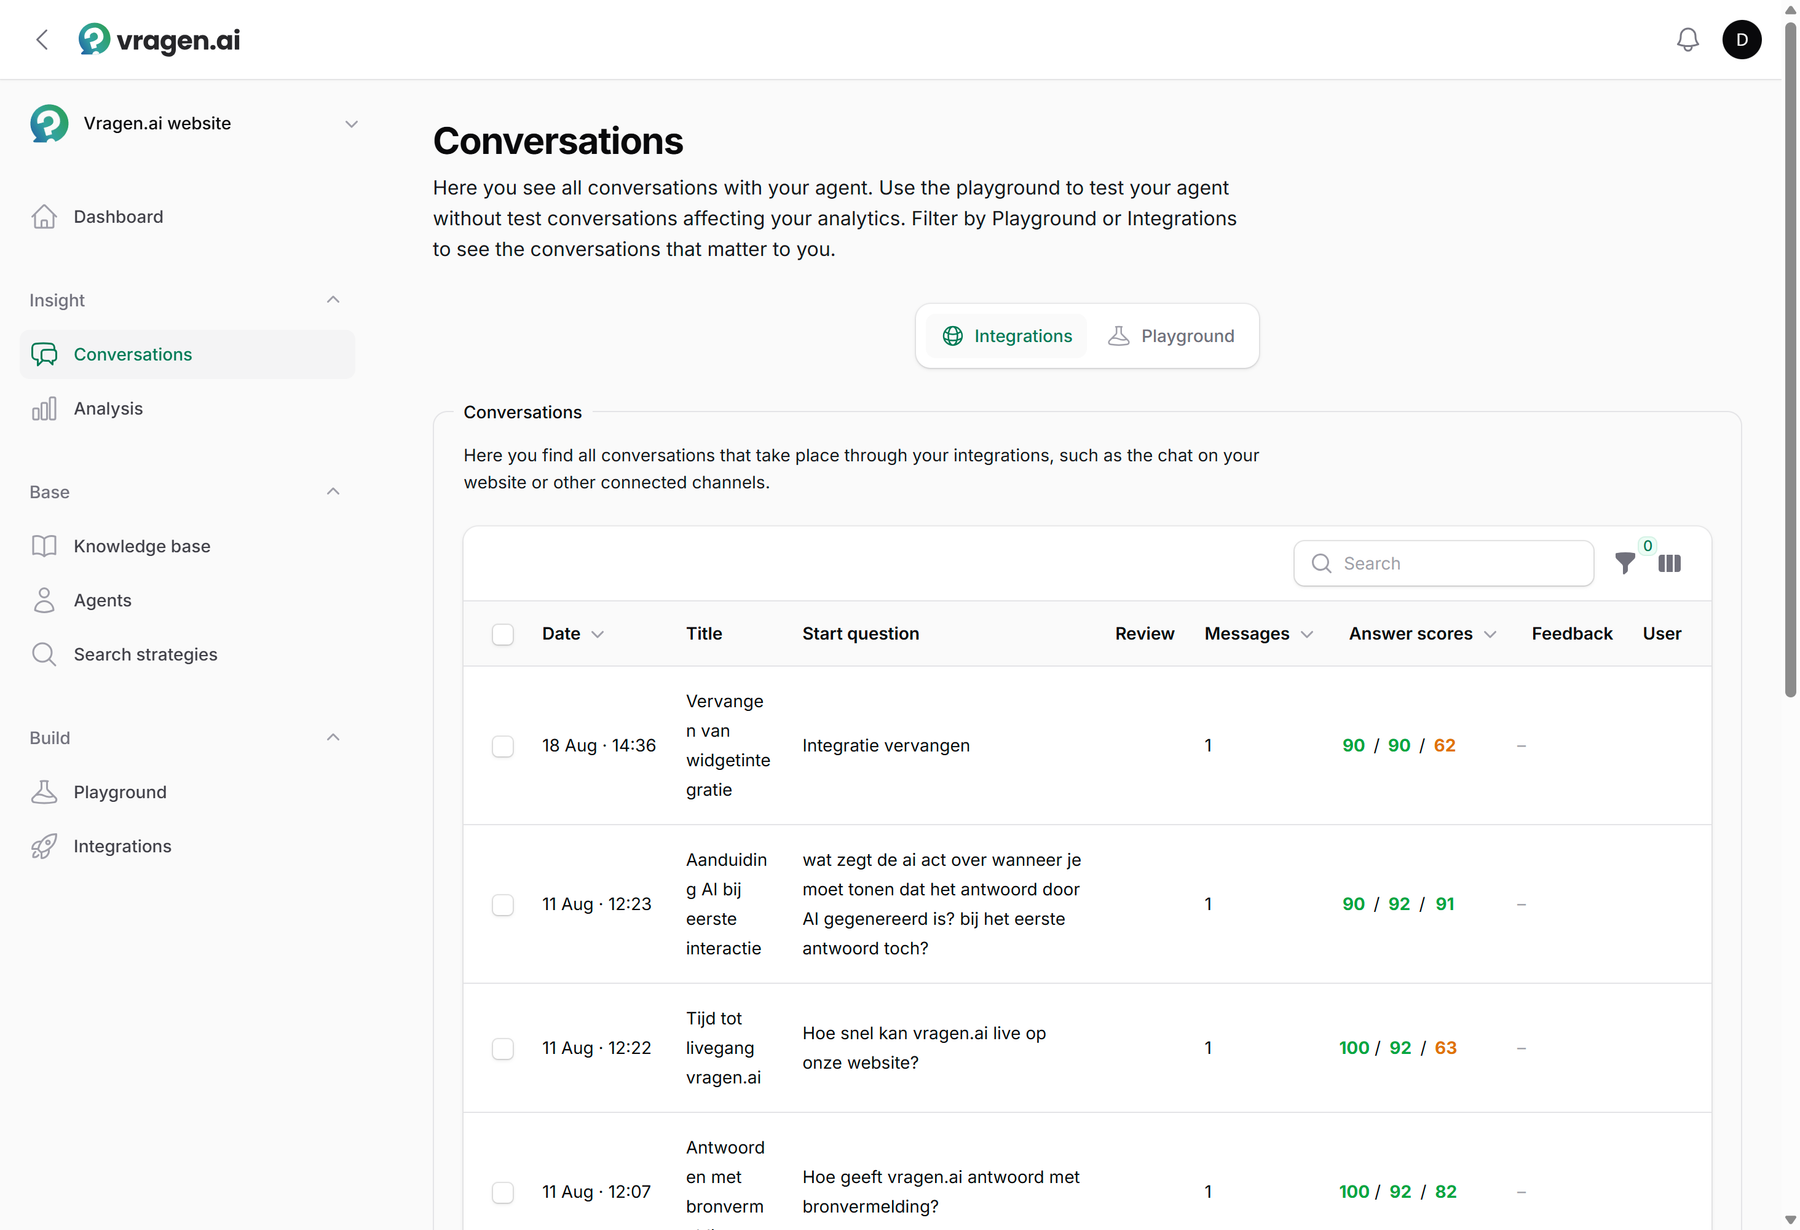
Task: Open Agents in the sidebar
Action: [187, 600]
